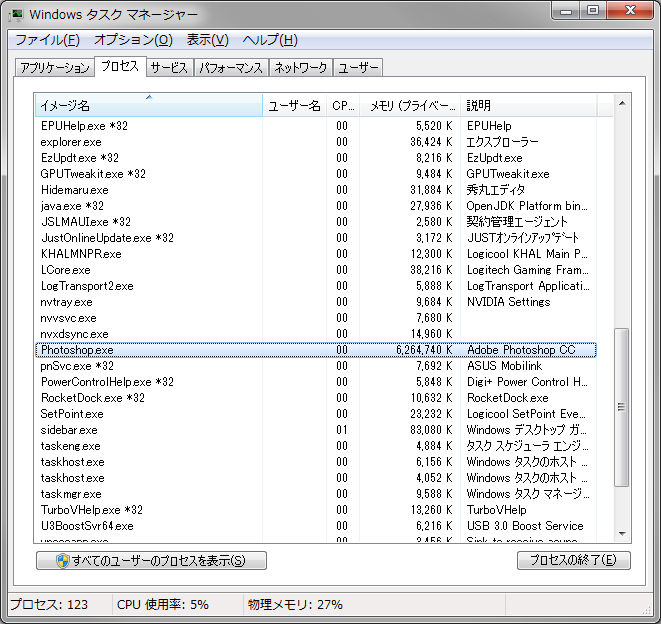661x624 pixels.
Task: Select the U3BoostSvr64.exe process
Action: click(x=316, y=526)
